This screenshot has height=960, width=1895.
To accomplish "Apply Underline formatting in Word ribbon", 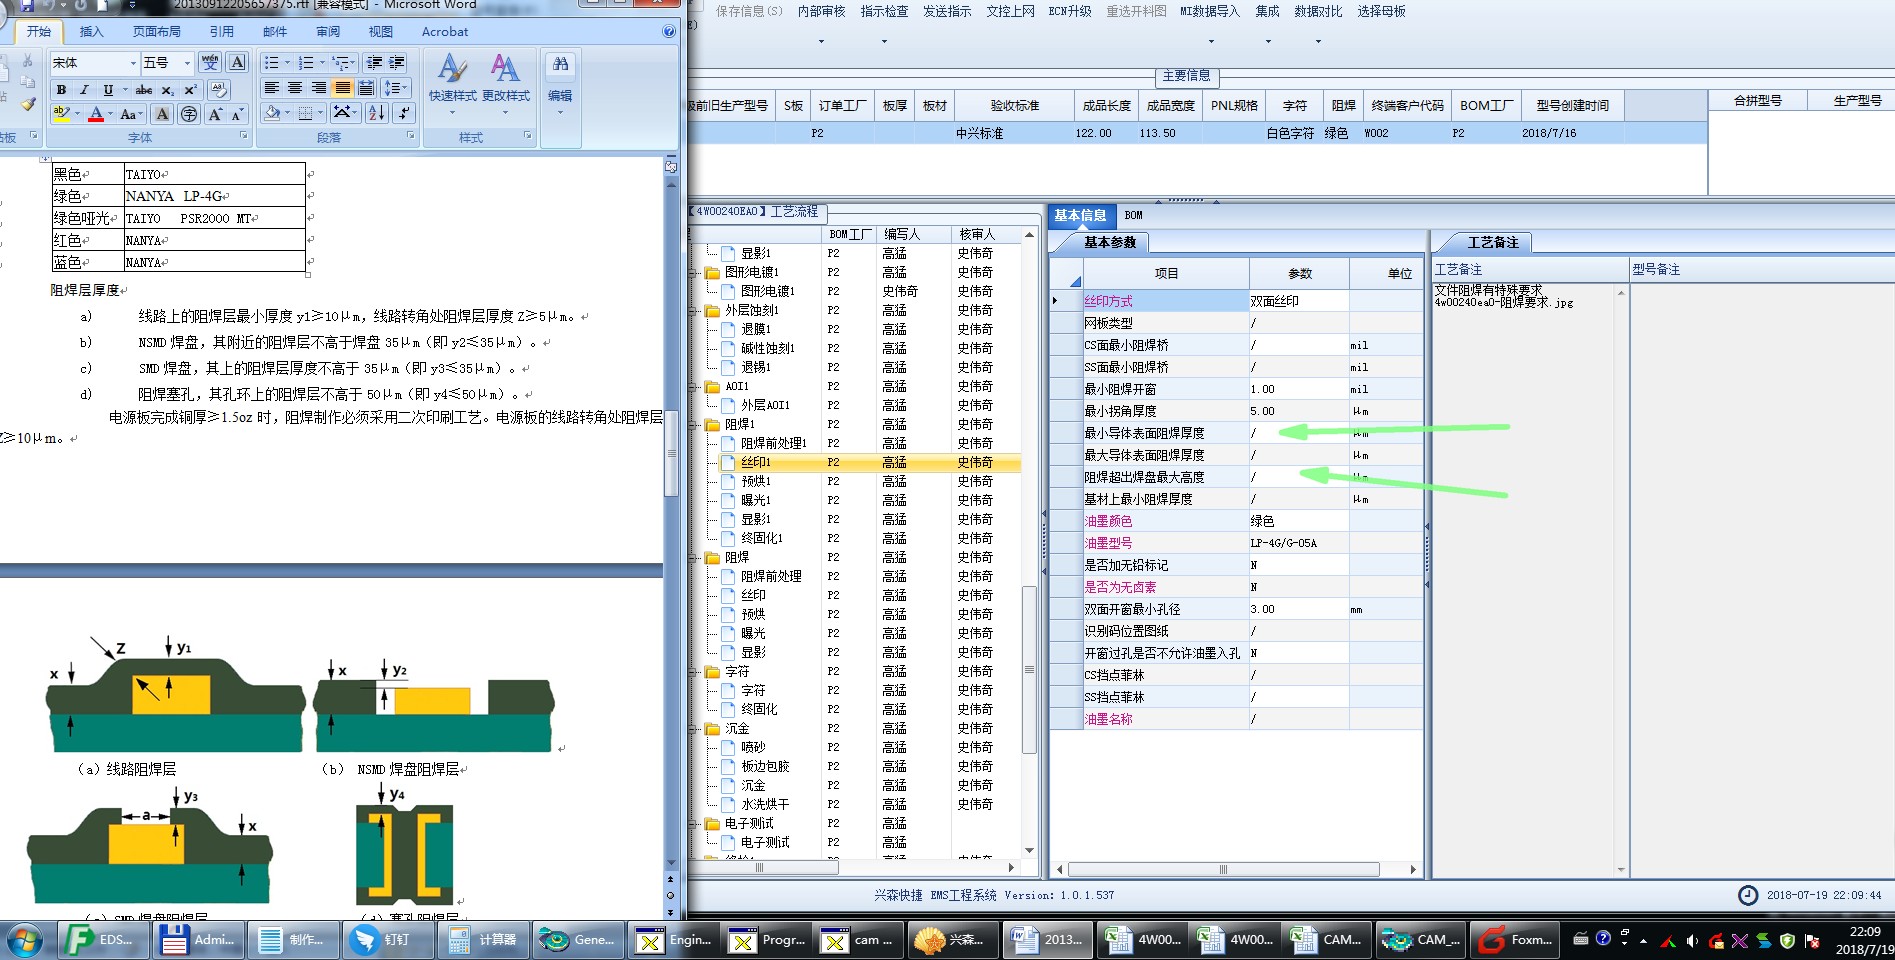I will [x=108, y=90].
